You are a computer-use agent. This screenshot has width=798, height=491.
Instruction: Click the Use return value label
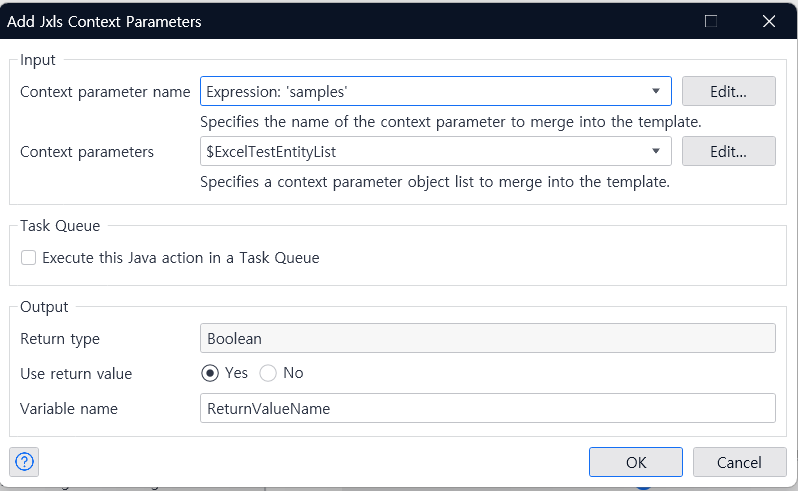[x=76, y=374]
